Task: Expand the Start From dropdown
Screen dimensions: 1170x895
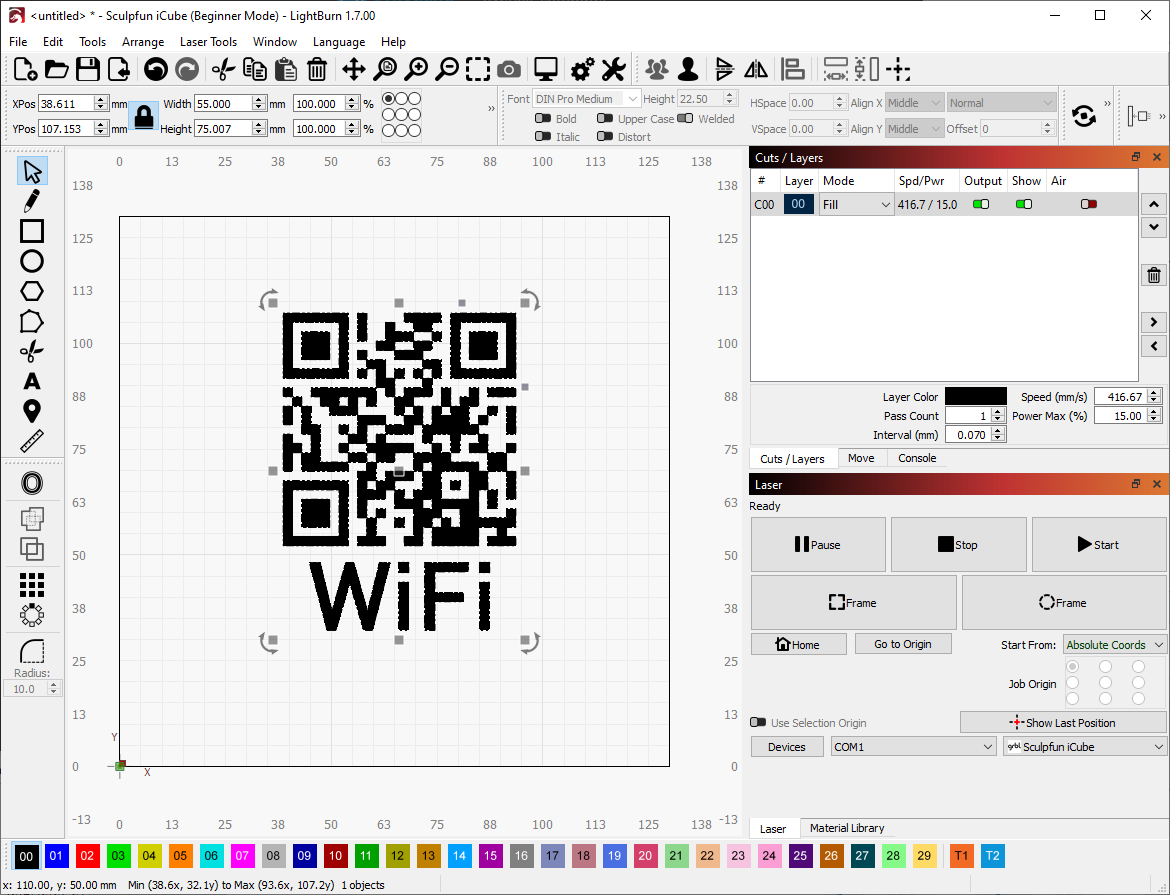Action: click(1114, 645)
